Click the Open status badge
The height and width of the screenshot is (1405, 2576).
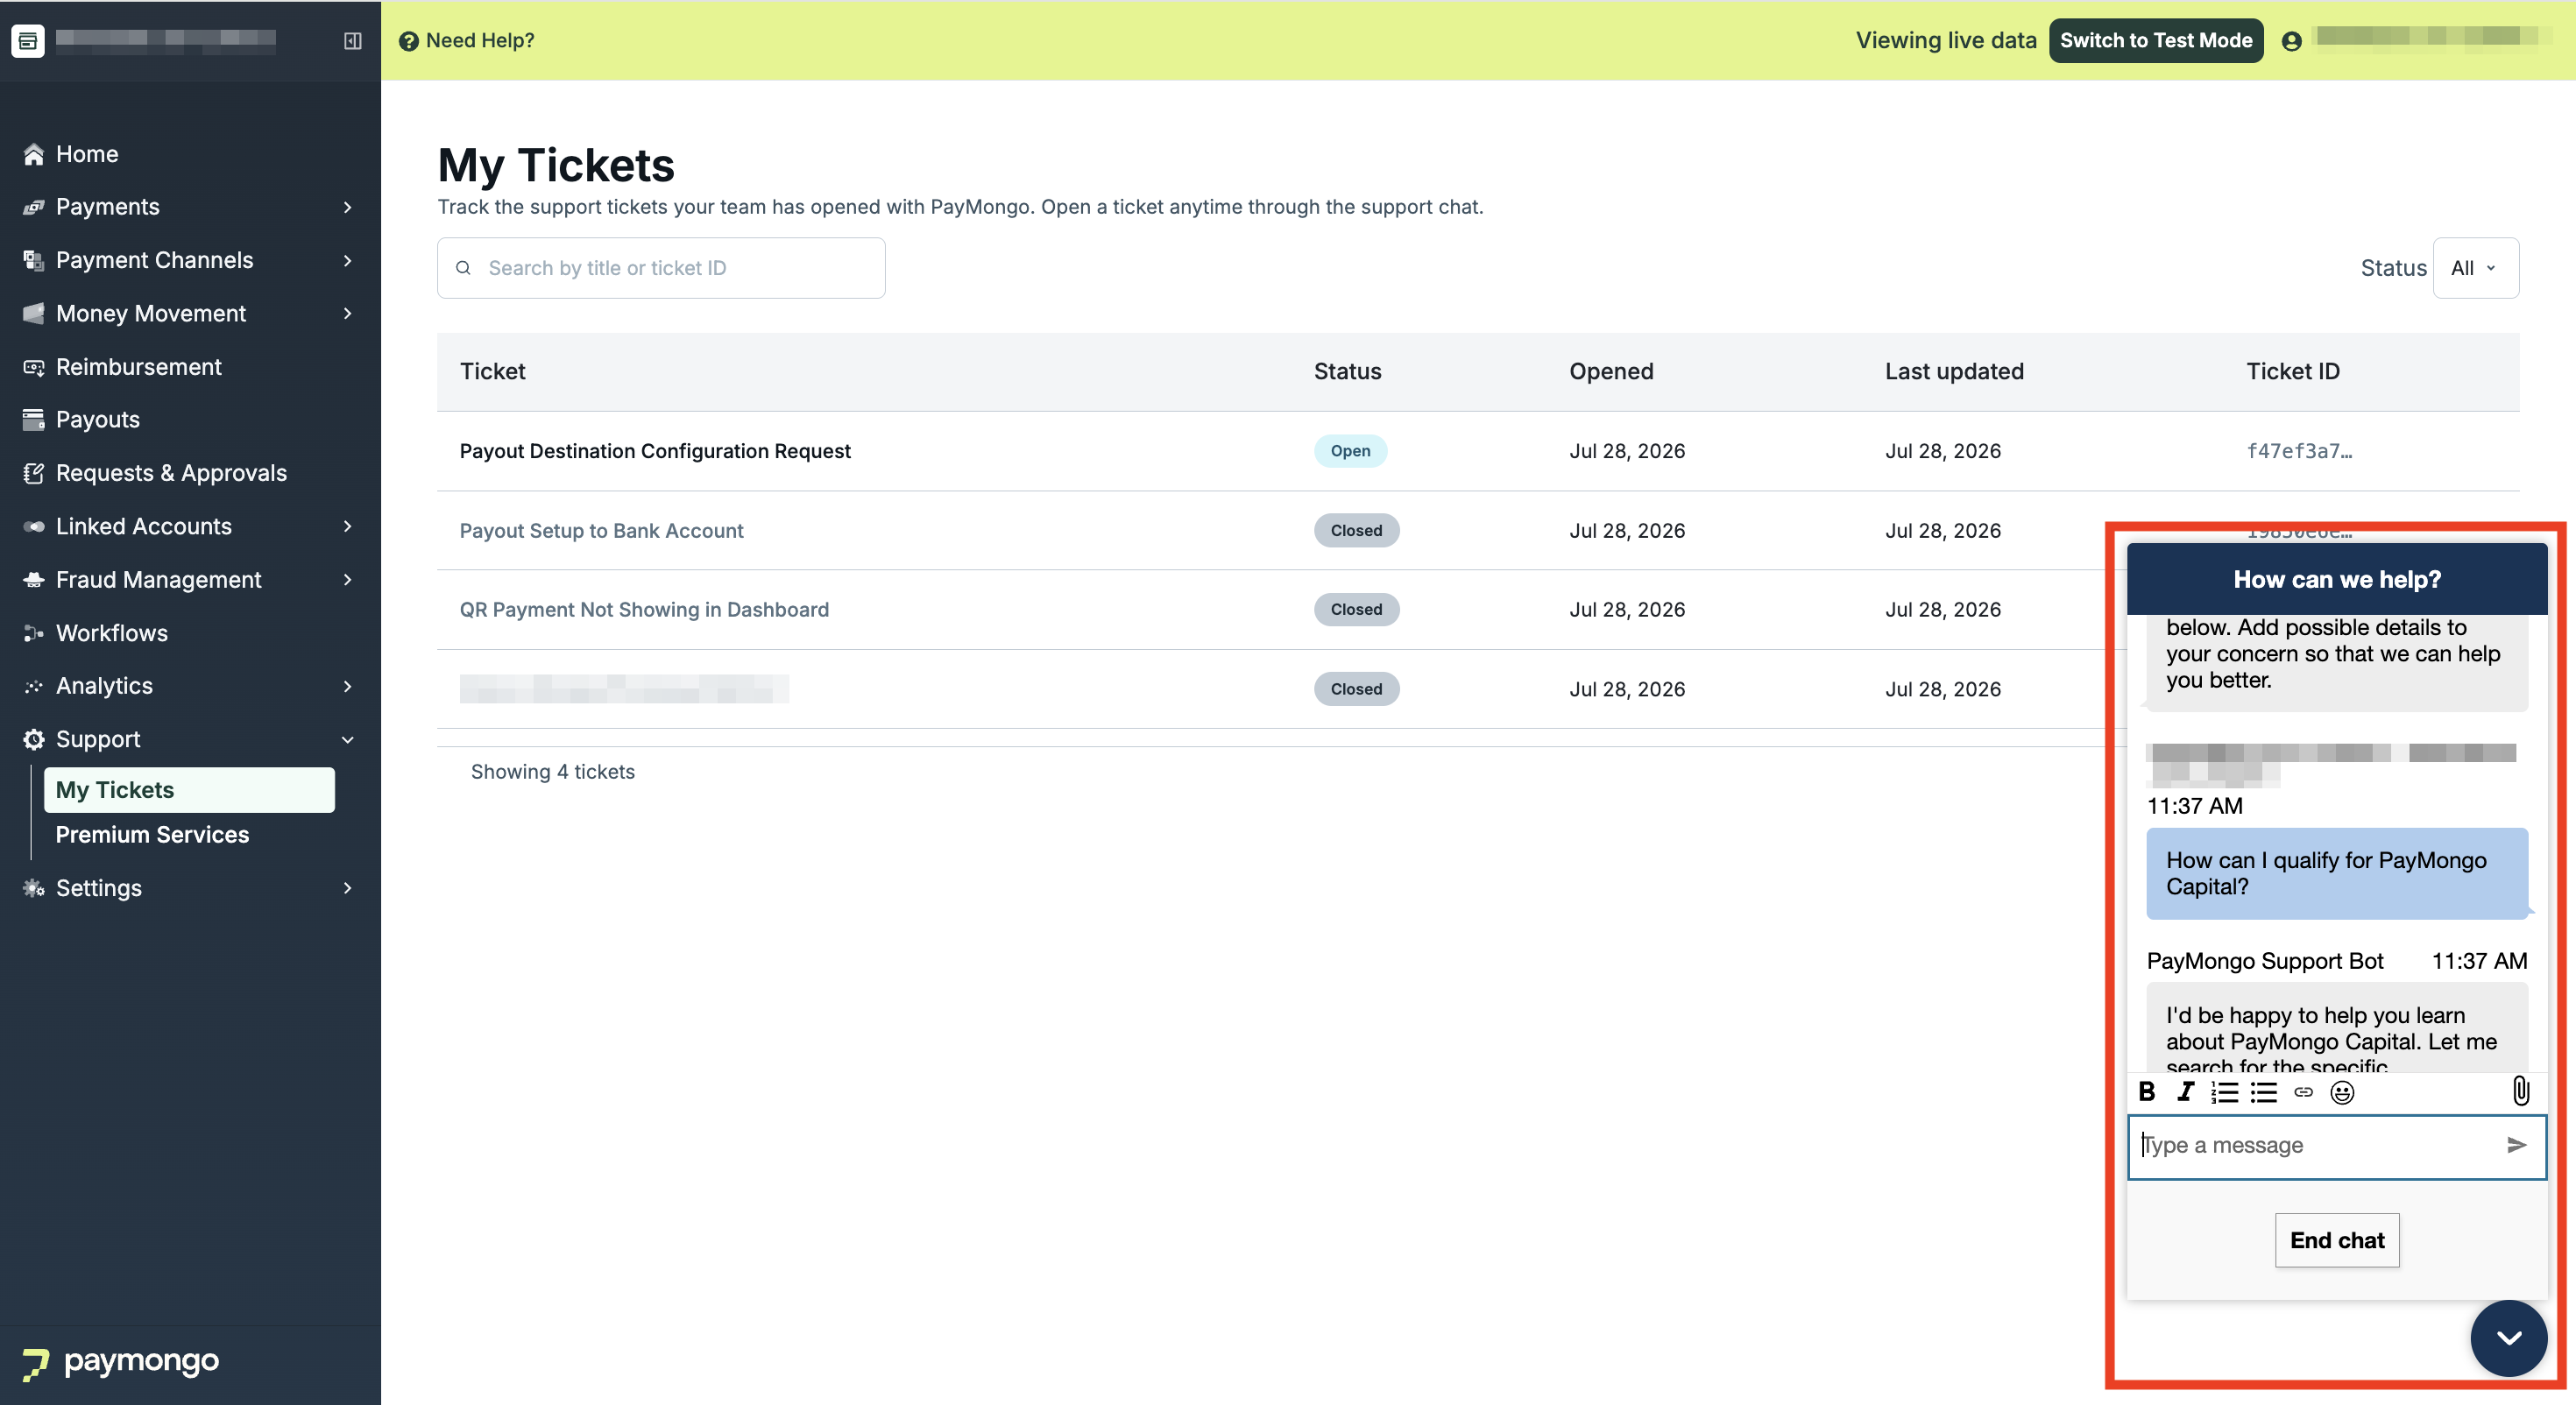point(1350,451)
